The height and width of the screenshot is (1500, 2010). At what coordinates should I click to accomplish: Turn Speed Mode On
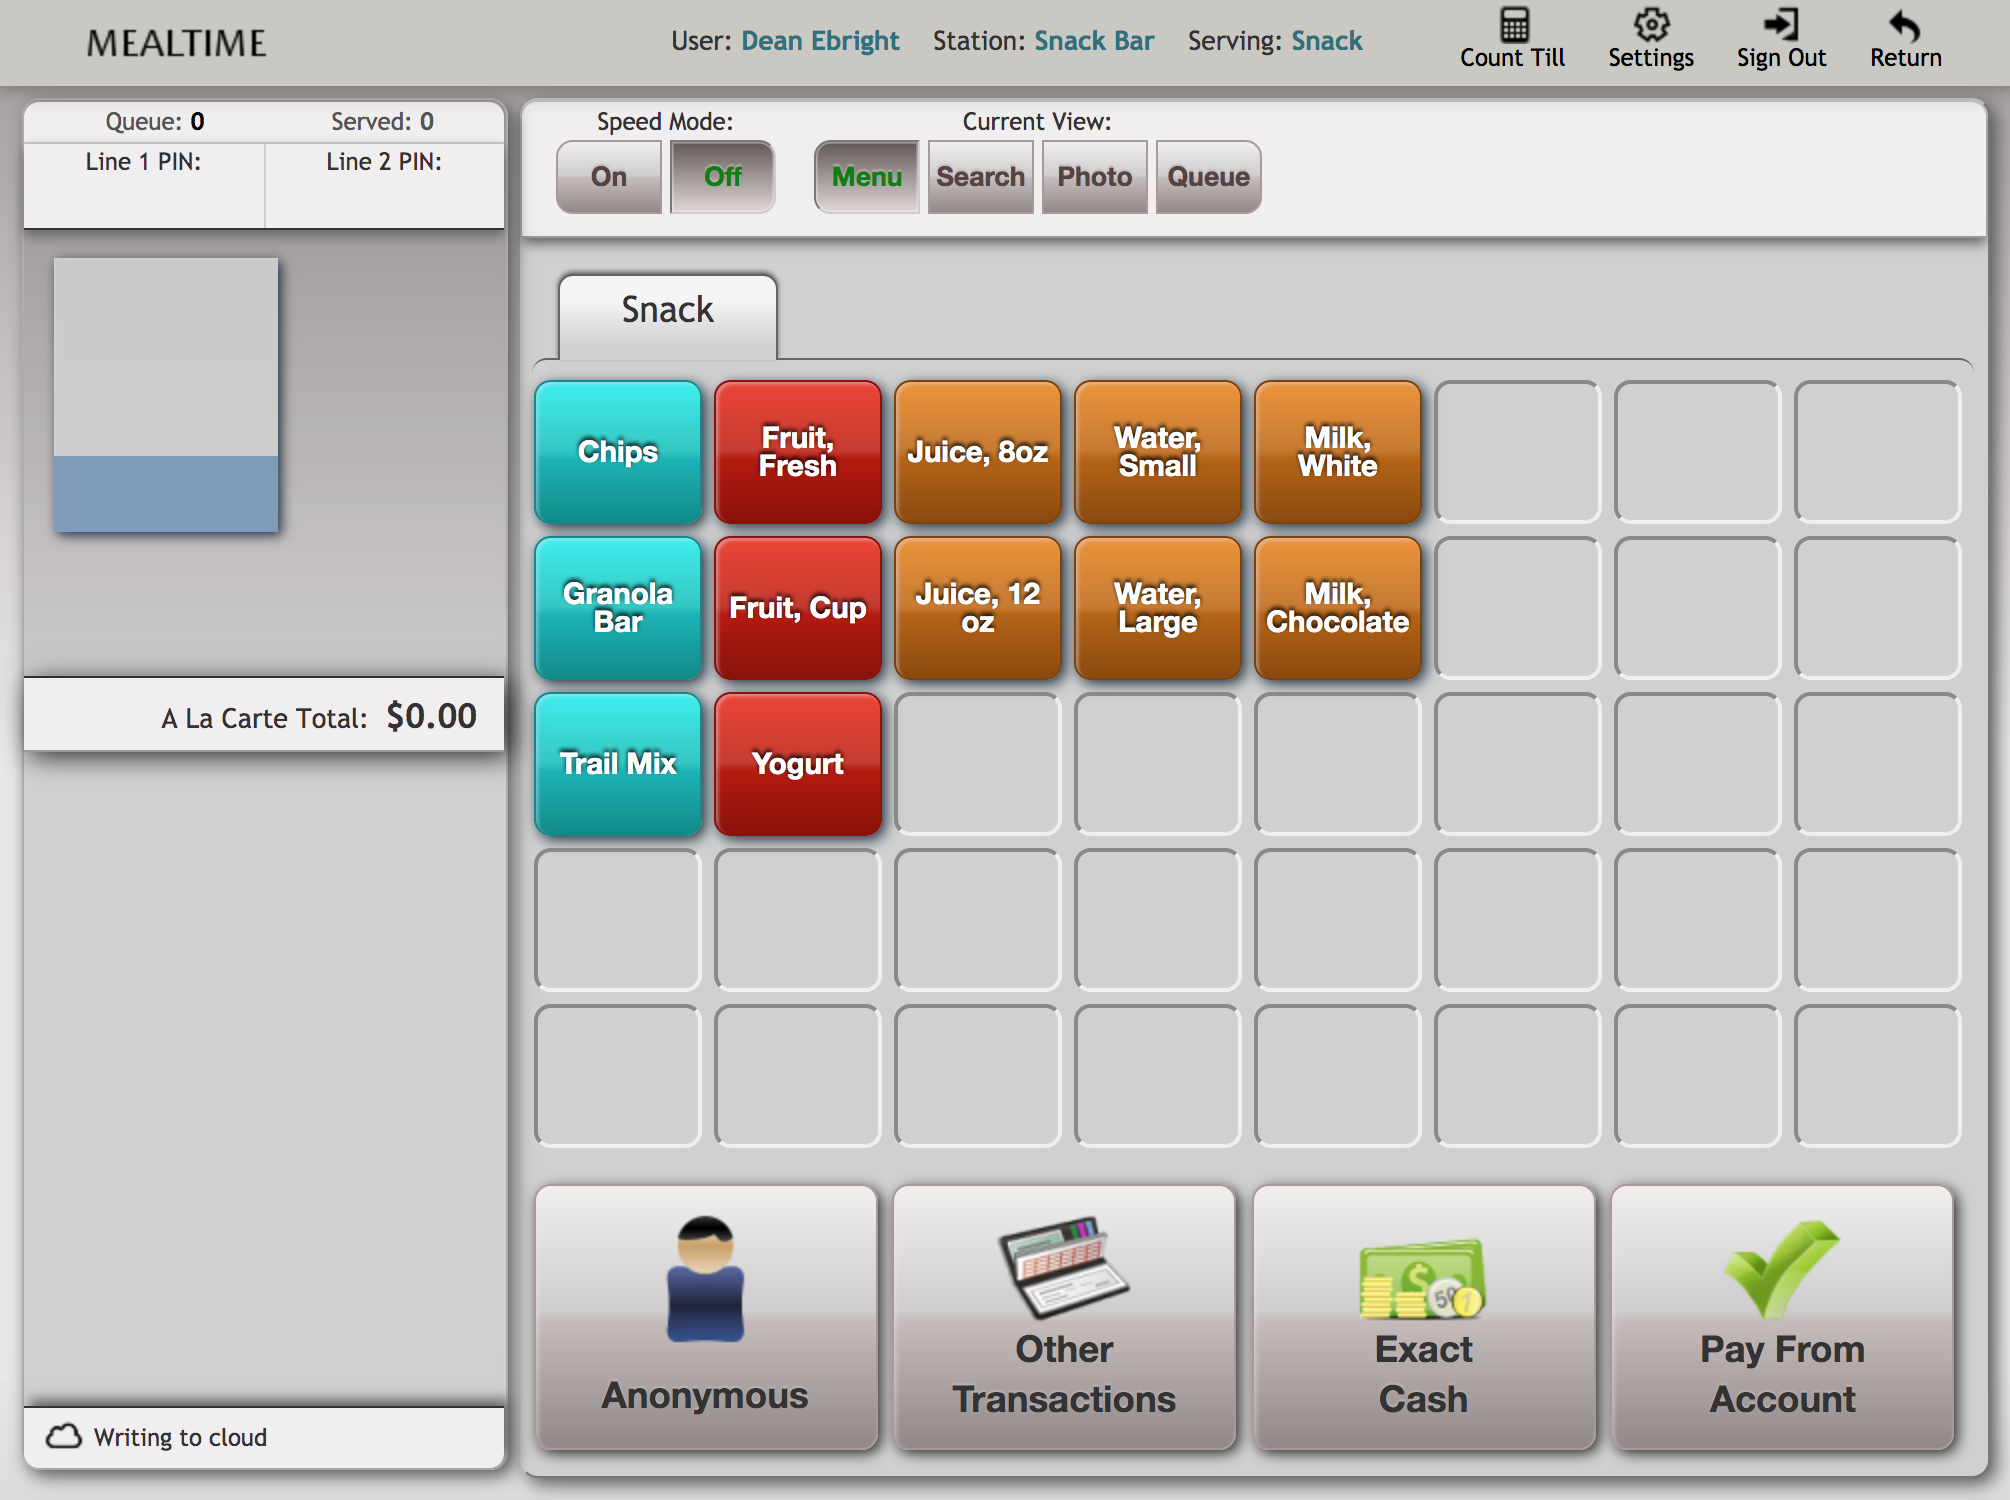(609, 177)
